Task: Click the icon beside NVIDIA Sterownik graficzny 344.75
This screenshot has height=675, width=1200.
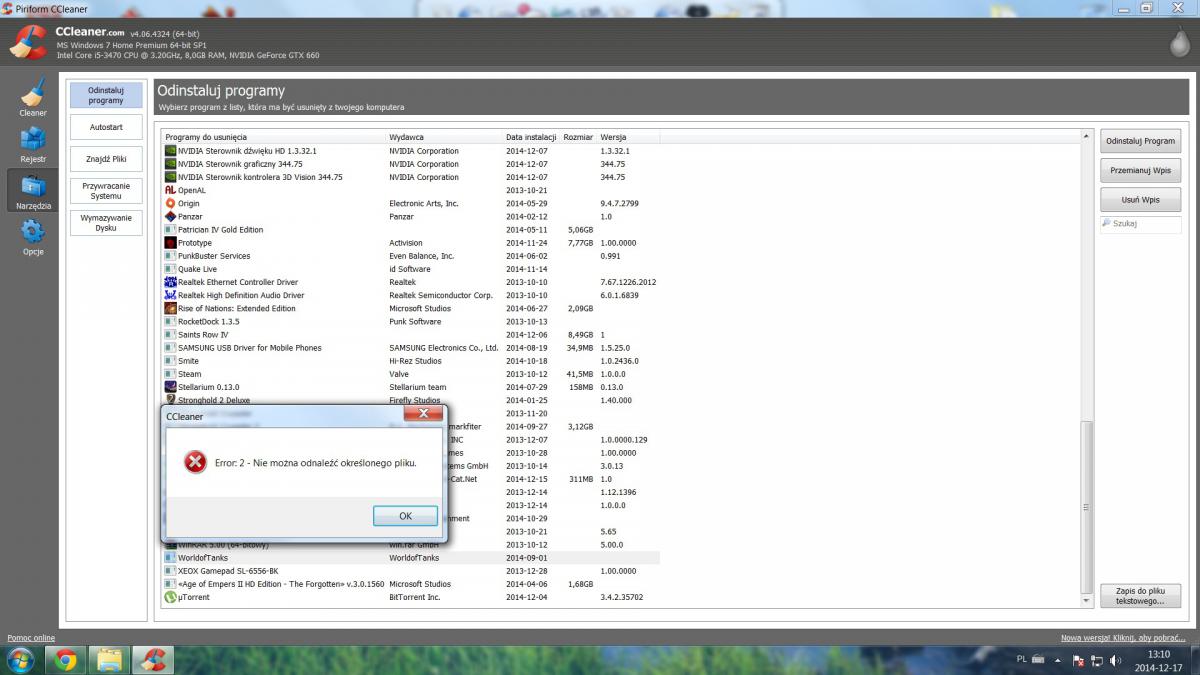Action: click(170, 164)
